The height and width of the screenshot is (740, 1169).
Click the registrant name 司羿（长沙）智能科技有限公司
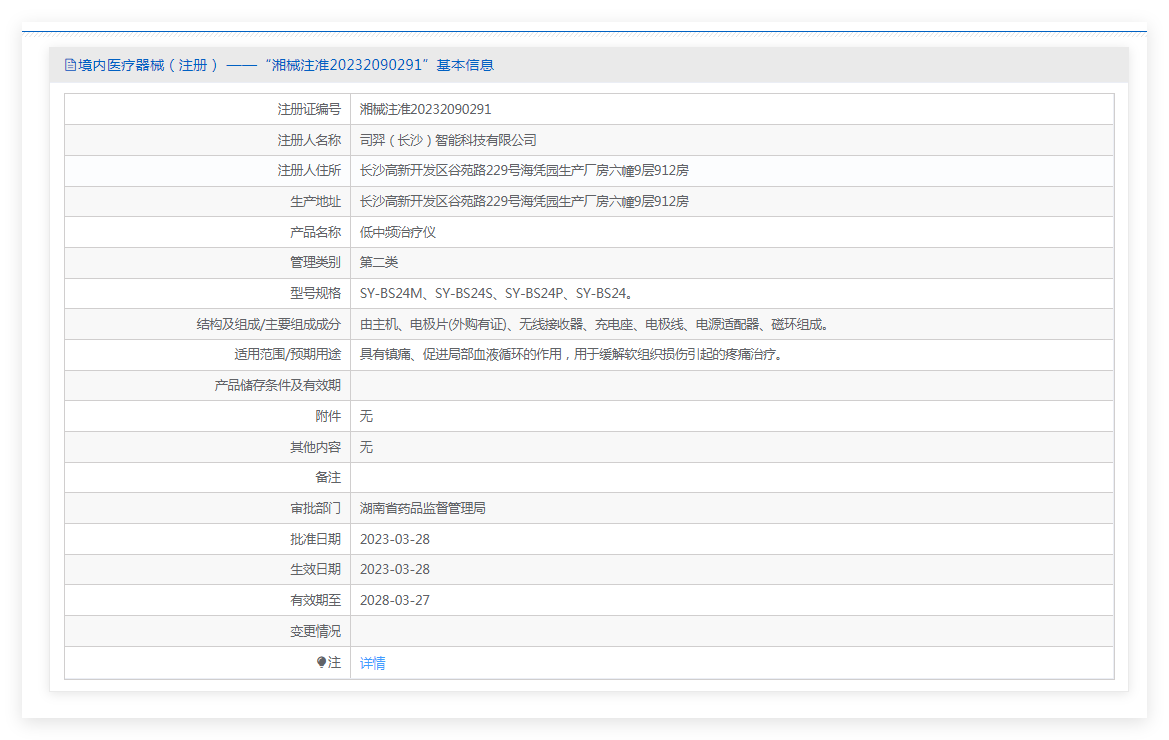[x=448, y=140]
